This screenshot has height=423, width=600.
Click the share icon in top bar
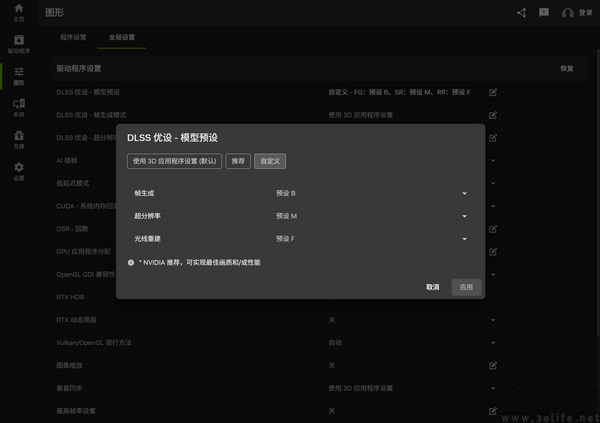(x=522, y=13)
